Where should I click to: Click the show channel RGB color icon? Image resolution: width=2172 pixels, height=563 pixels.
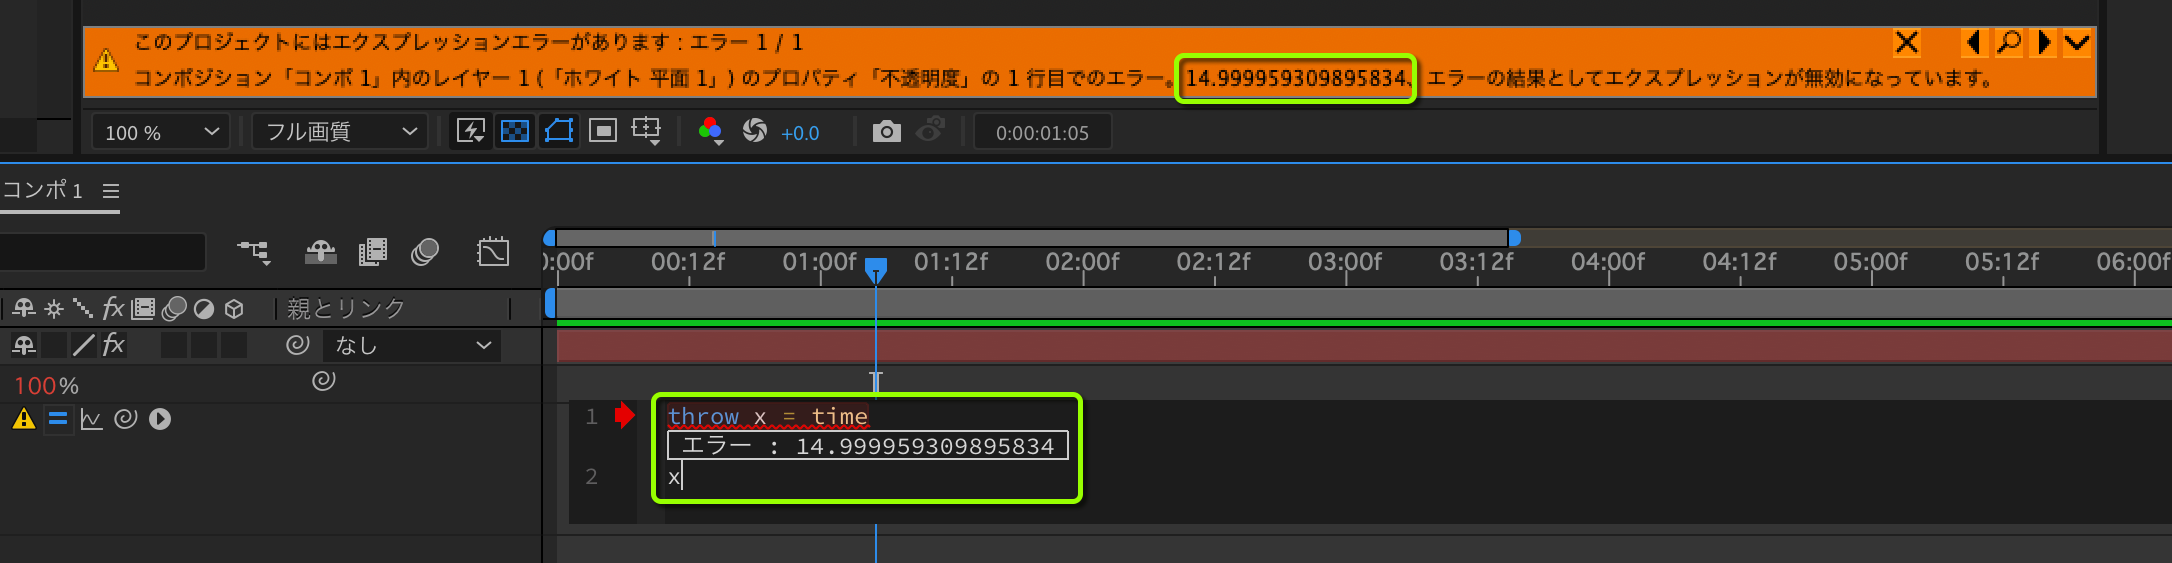click(x=710, y=132)
